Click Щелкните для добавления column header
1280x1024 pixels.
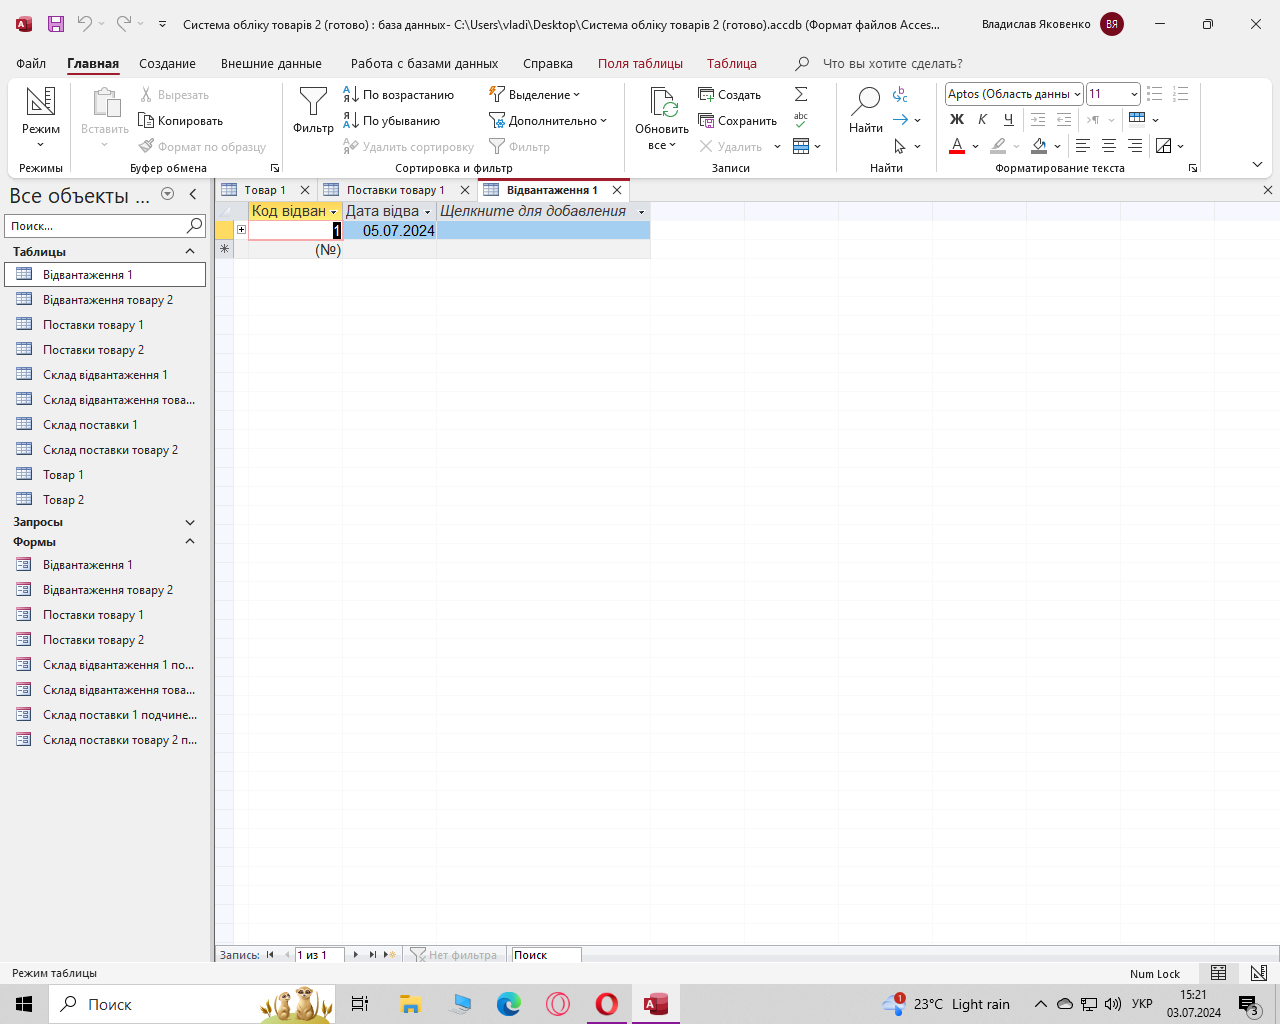533,211
